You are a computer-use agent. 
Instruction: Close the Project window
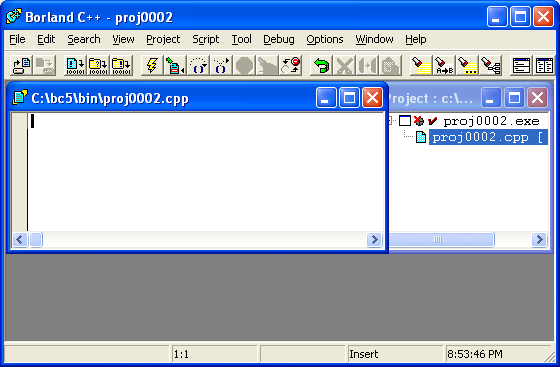538,98
